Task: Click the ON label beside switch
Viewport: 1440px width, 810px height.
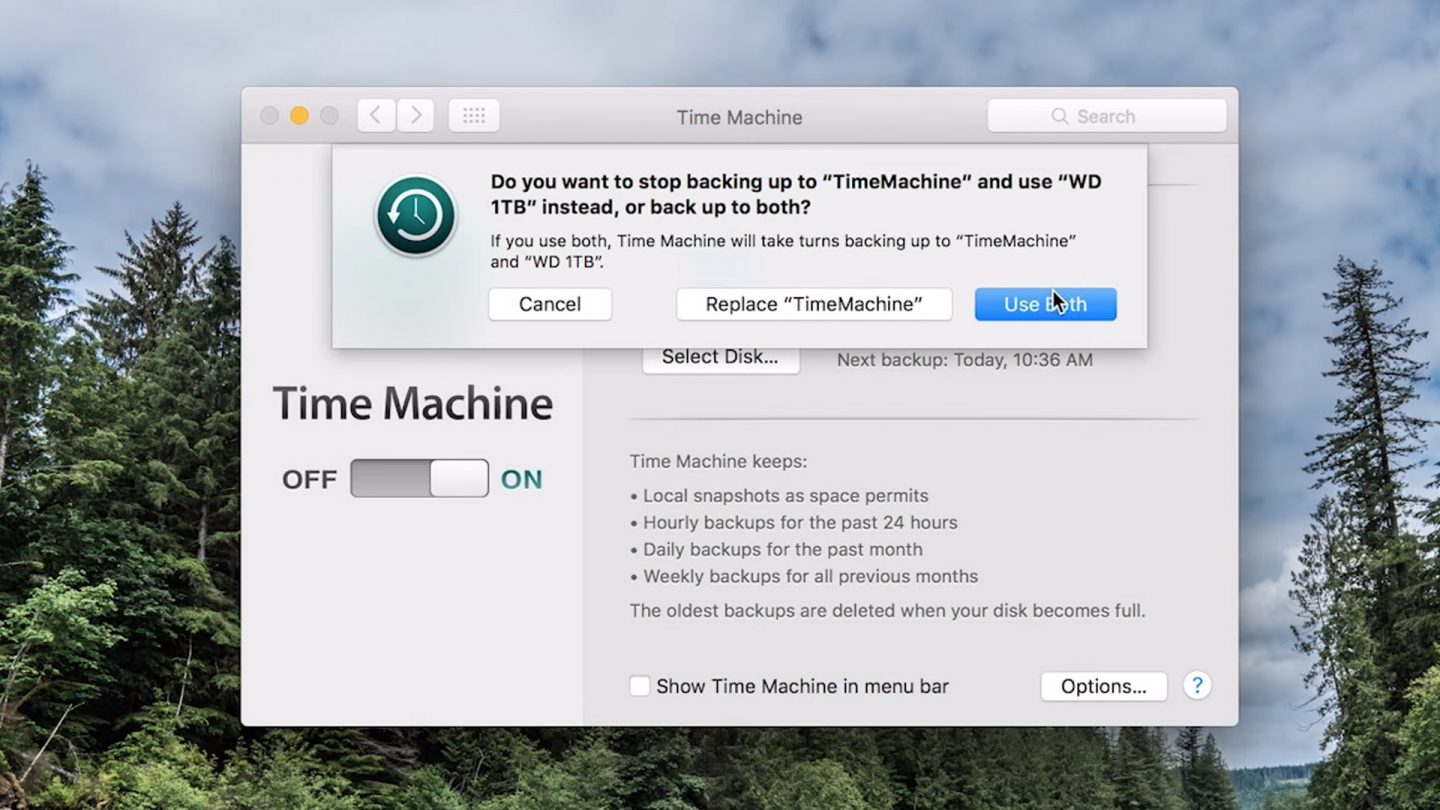Action: pyautogui.click(x=522, y=479)
